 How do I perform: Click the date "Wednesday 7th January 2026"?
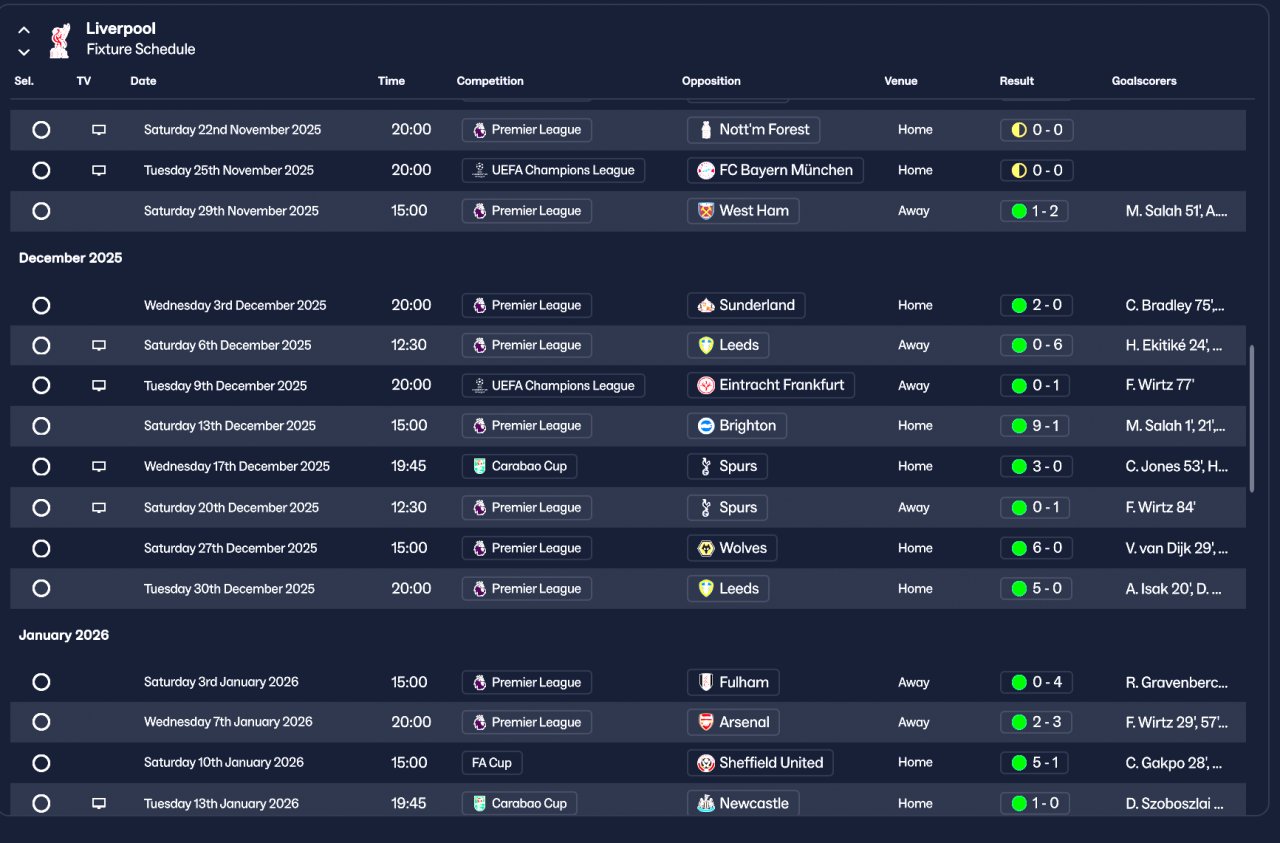click(x=228, y=722)
